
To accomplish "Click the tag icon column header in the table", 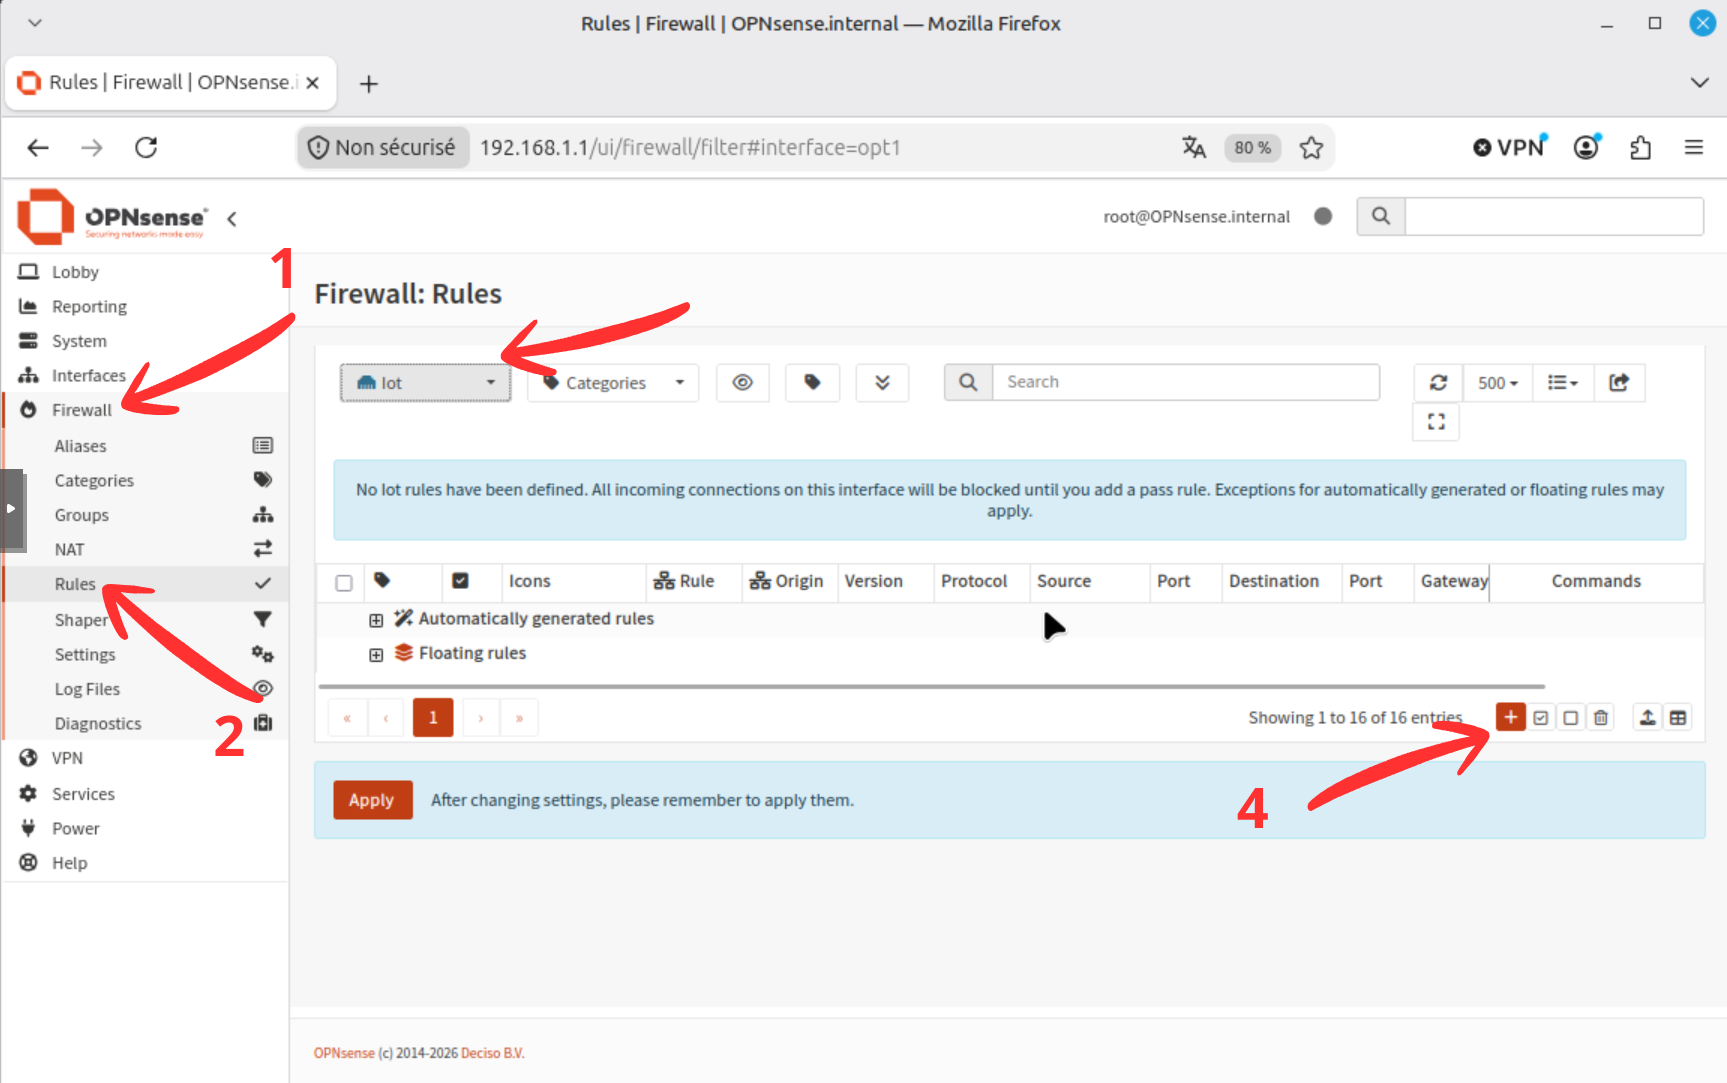I will click(x=382, y=580).
